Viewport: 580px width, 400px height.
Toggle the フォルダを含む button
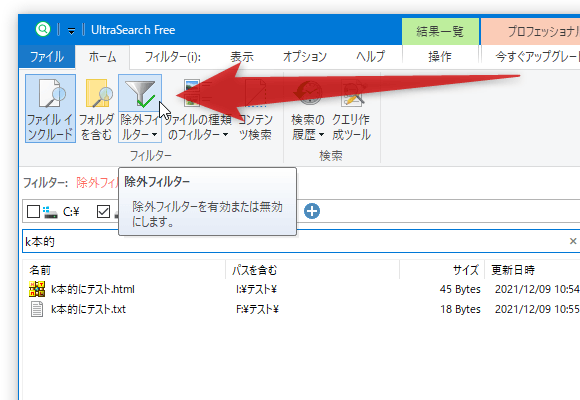97,108
